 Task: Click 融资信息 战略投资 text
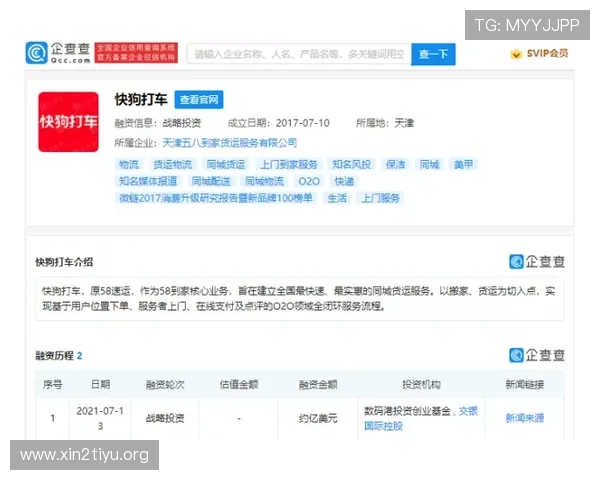pyautogui.click(x=158, y=123)
